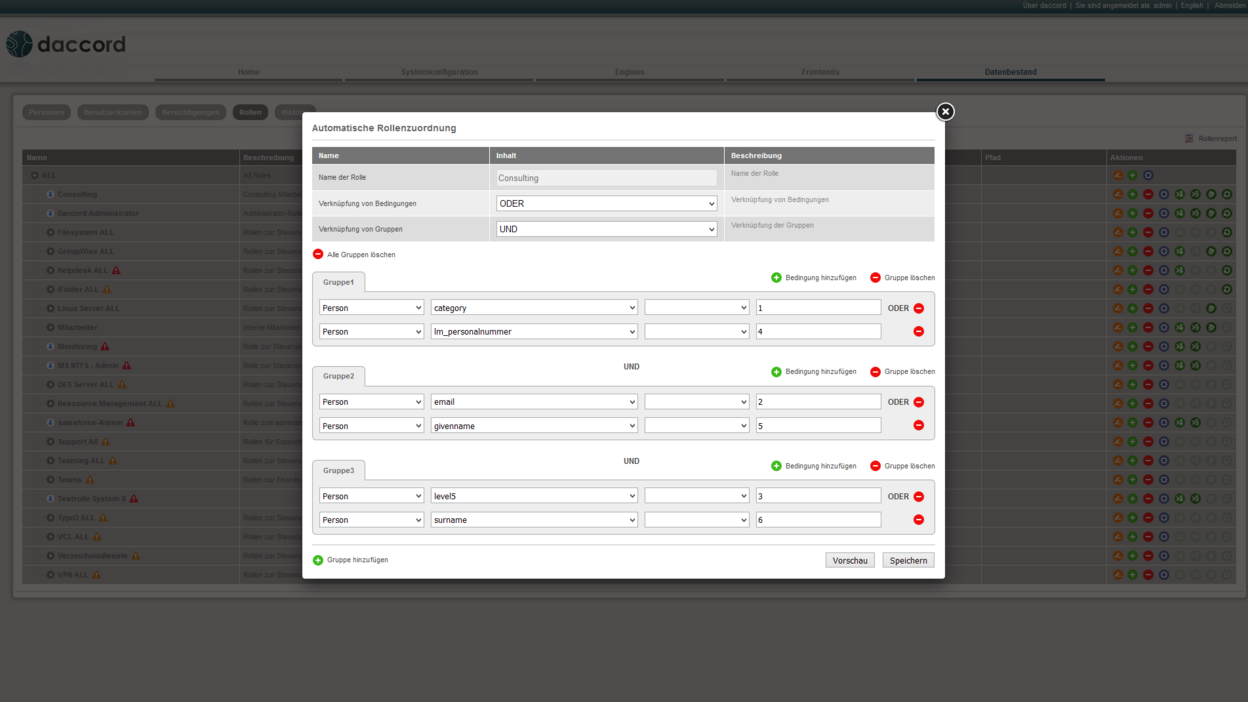Close the Automatische Rollenzuordnung dialog
The width and height of the screenshot is (1248, 702).
click(x=945, y=112)
